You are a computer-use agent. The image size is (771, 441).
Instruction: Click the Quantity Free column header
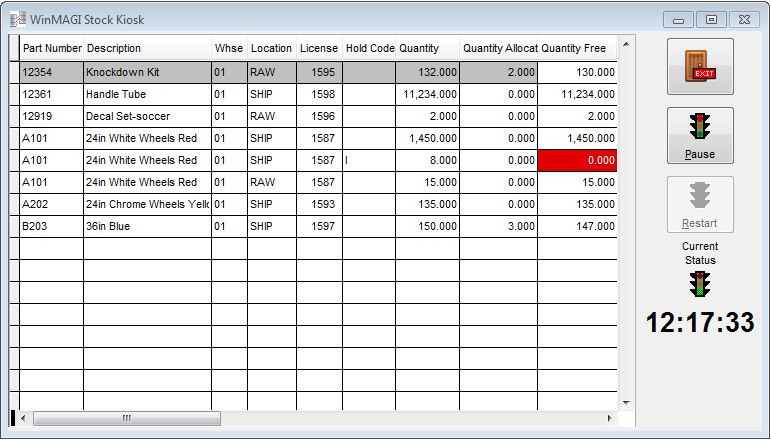click(577, 48)
